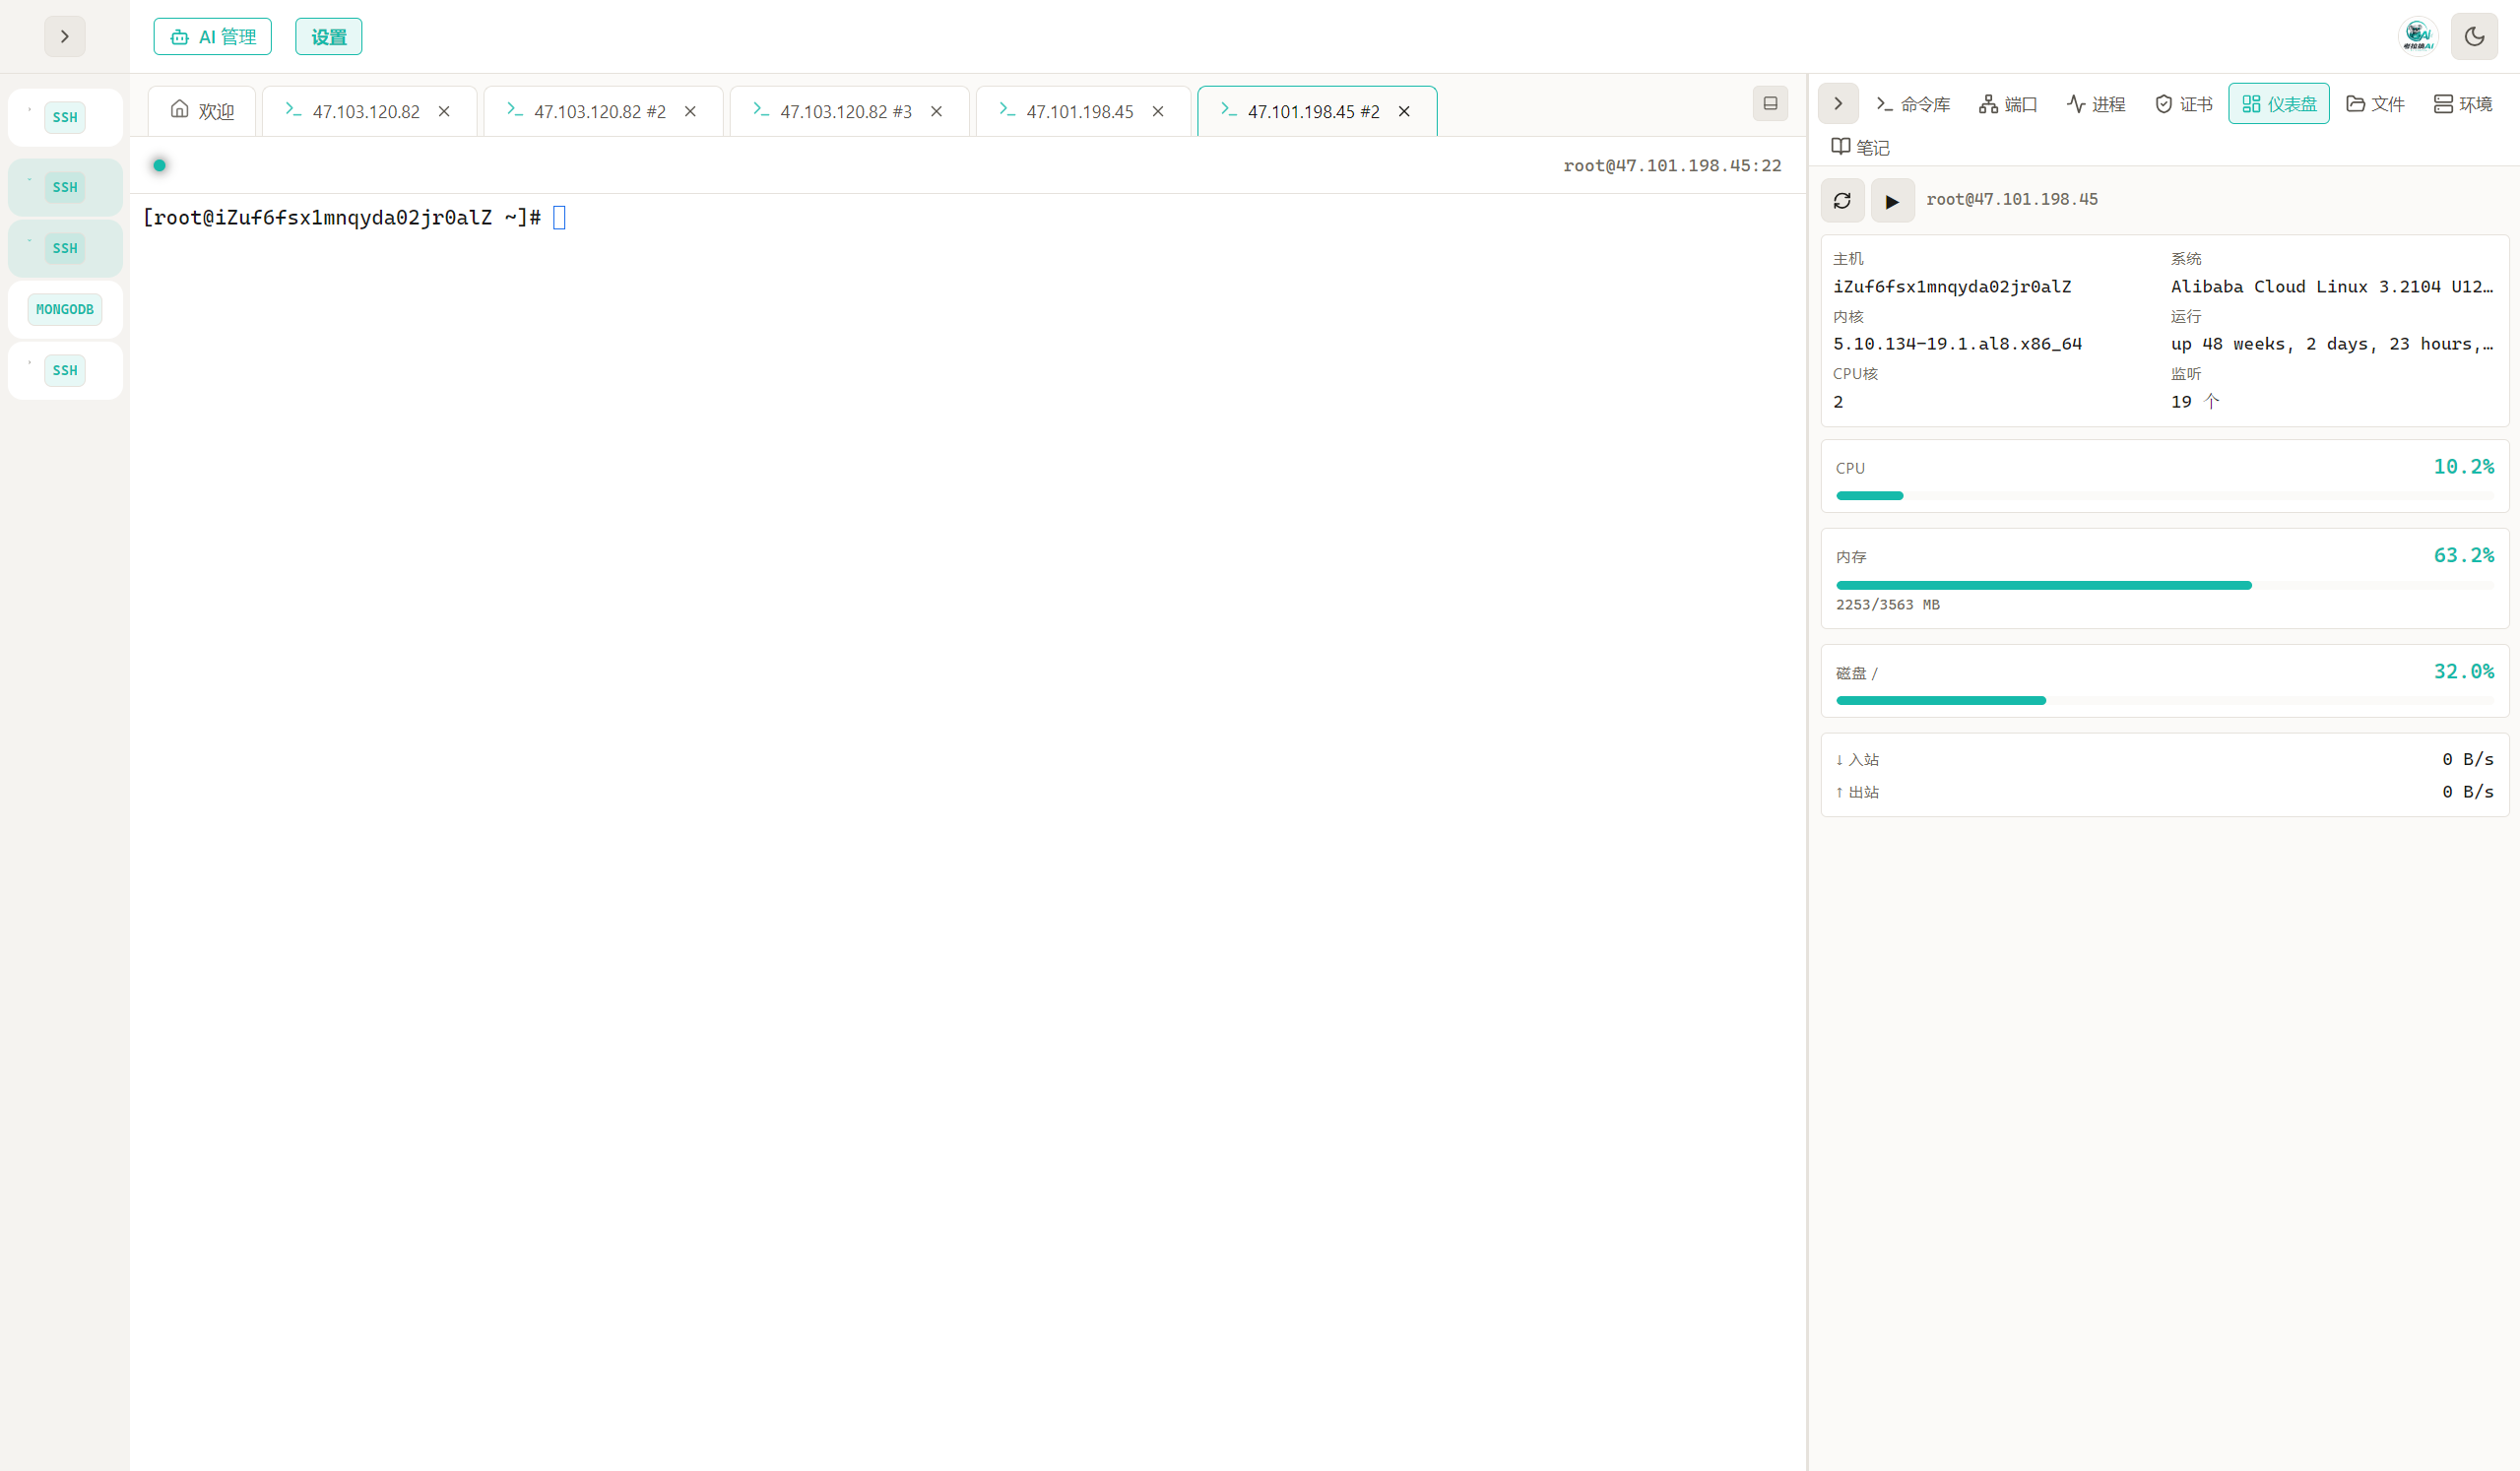The width and height of the screenshot is (2520, 1471).
Task: Click kernel version 5.10.134-19.1.al8.x86_64
Action: tap(1957, 344)
